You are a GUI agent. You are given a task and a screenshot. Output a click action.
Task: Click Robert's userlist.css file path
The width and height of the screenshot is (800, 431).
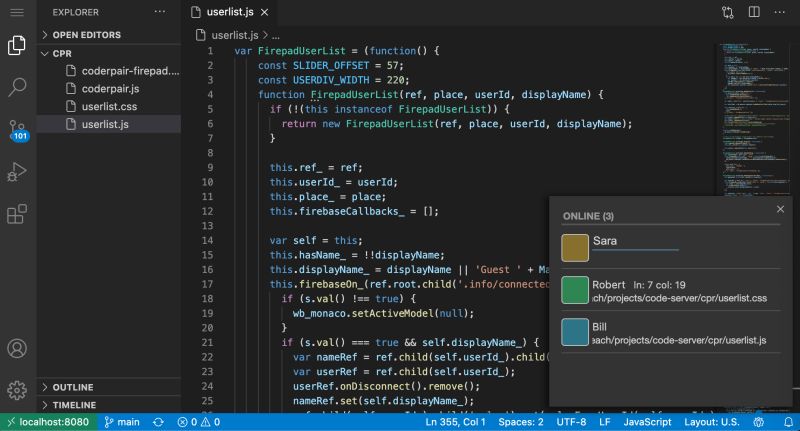[679, 298]
